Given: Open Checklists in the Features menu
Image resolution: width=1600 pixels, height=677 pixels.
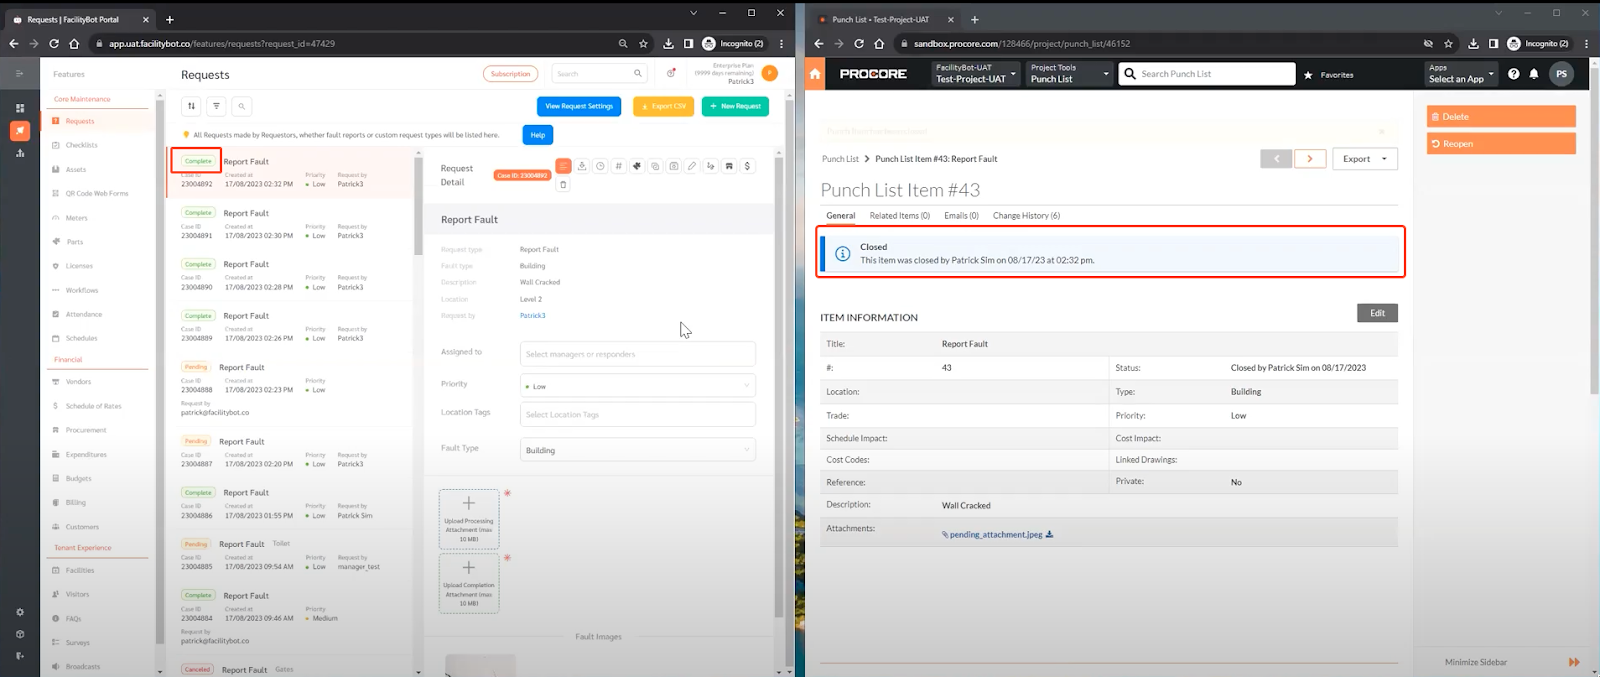Looking at the screenshot, I should click(x=81, y=145).
